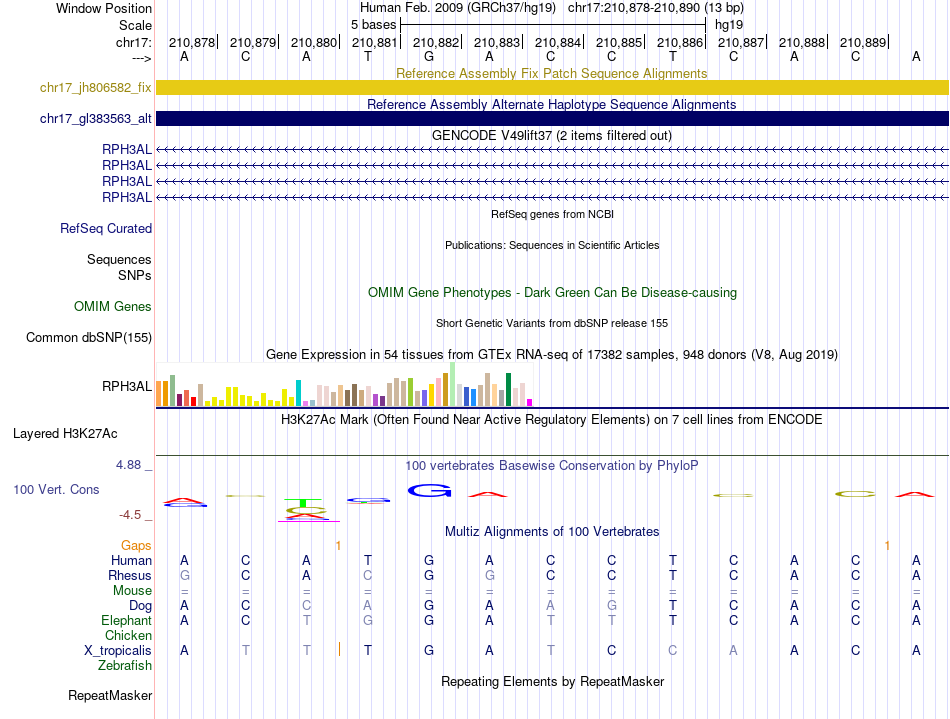Click the arrow direction indicator below chr17:
The width and height of the screenshot is (950, 719).
(142, 58)
